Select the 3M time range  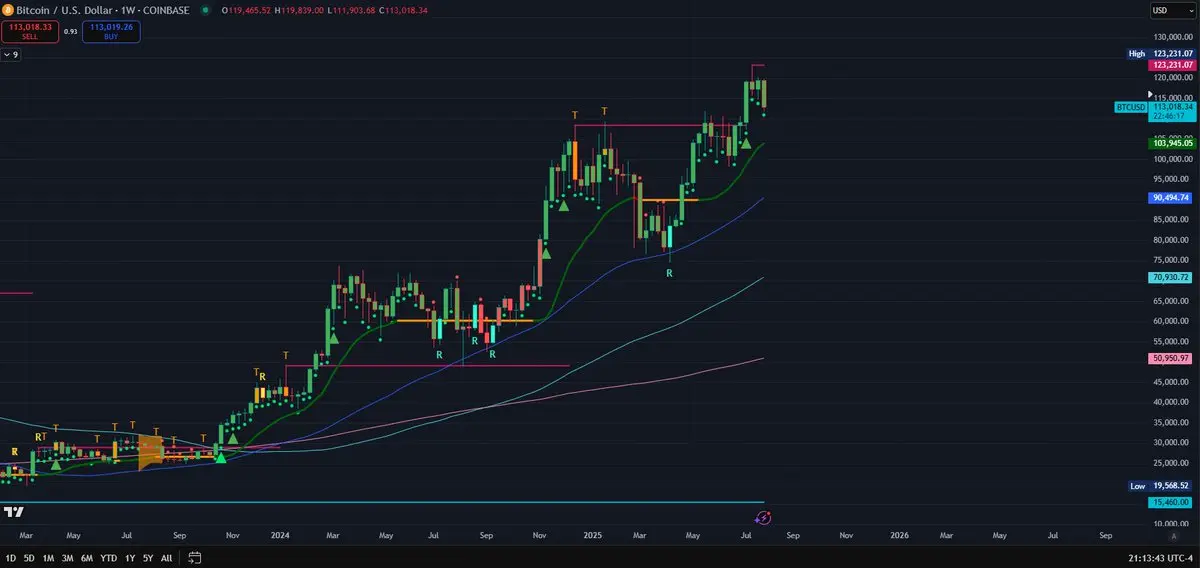pyautogui.click(x=67, y=557)
